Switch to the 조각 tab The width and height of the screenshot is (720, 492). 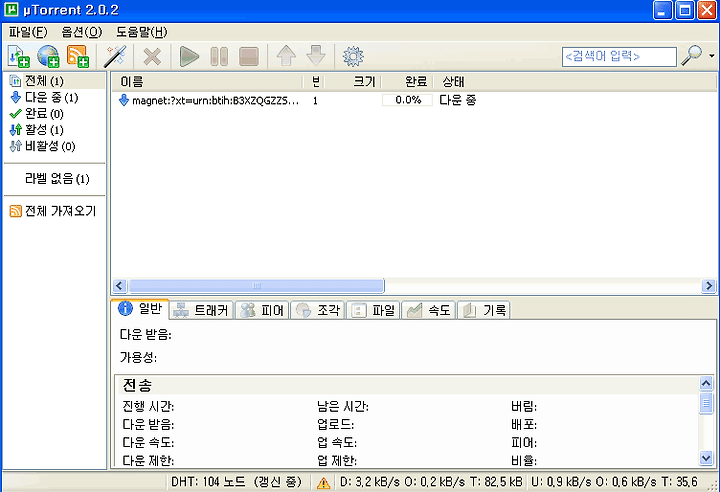coord(318,311)
